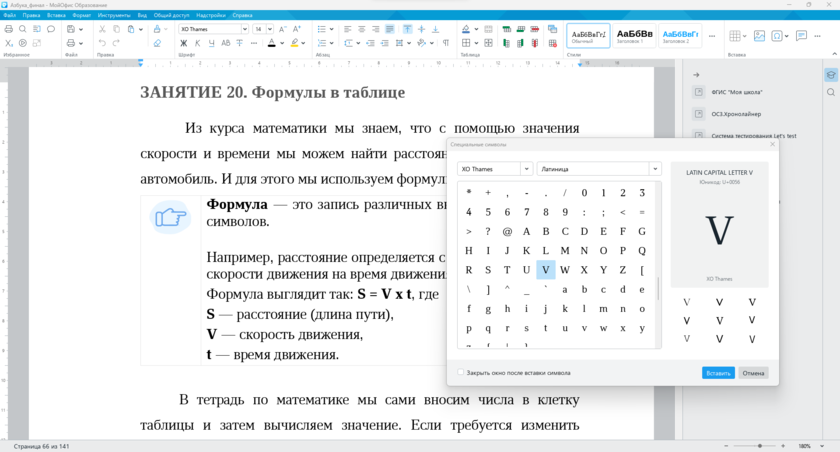Screen dimensions: 840x452
Task: Check 'Закрыть окно после вставки символа'
Action: (461, 373)
